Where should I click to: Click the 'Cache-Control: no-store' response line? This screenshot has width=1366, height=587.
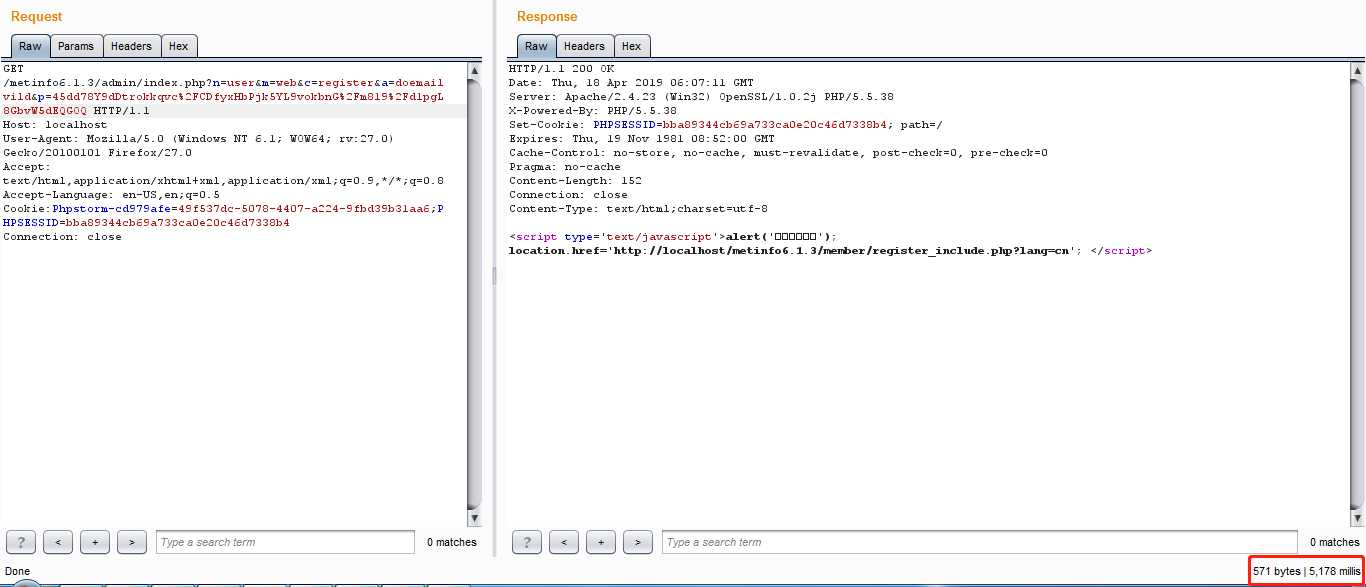[778, 153]
